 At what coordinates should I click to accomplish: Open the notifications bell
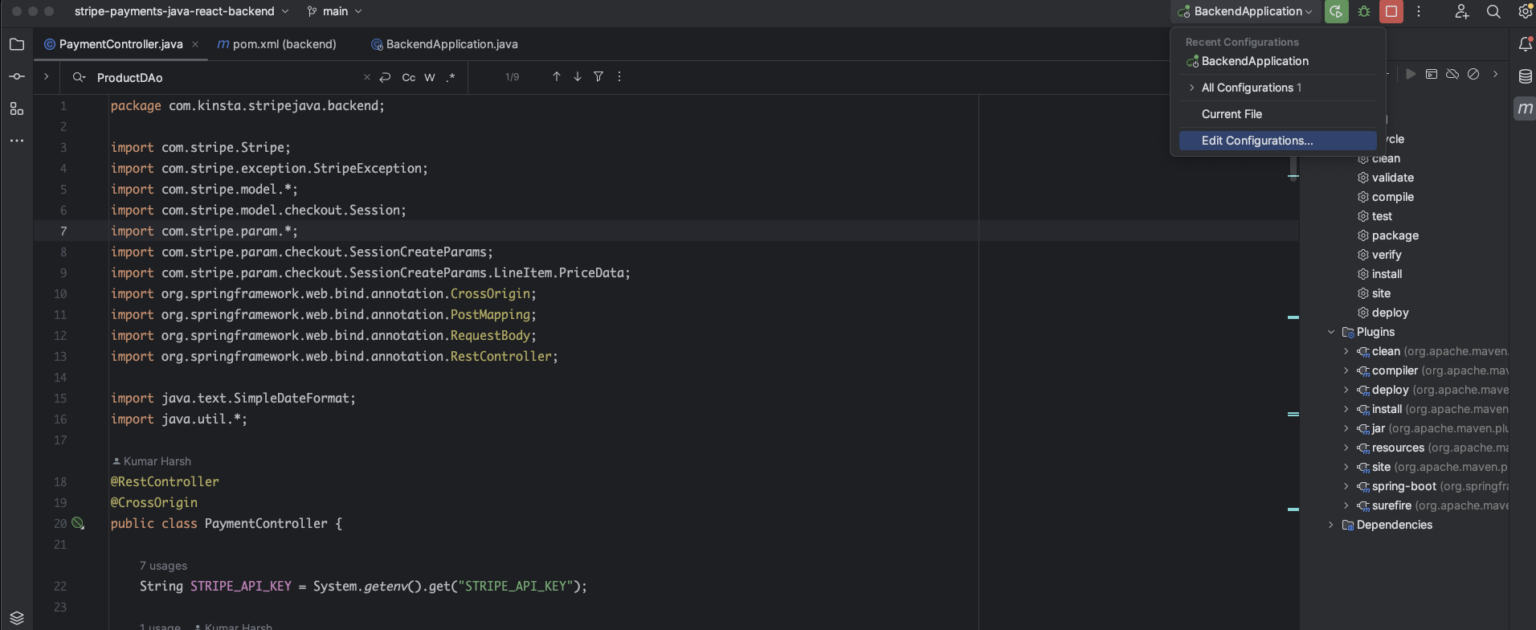point(1525,43)
